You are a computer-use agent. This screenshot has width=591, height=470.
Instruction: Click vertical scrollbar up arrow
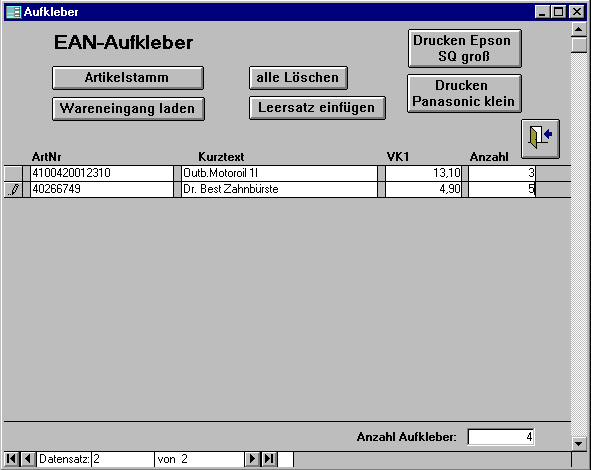(x=579, y=29)
